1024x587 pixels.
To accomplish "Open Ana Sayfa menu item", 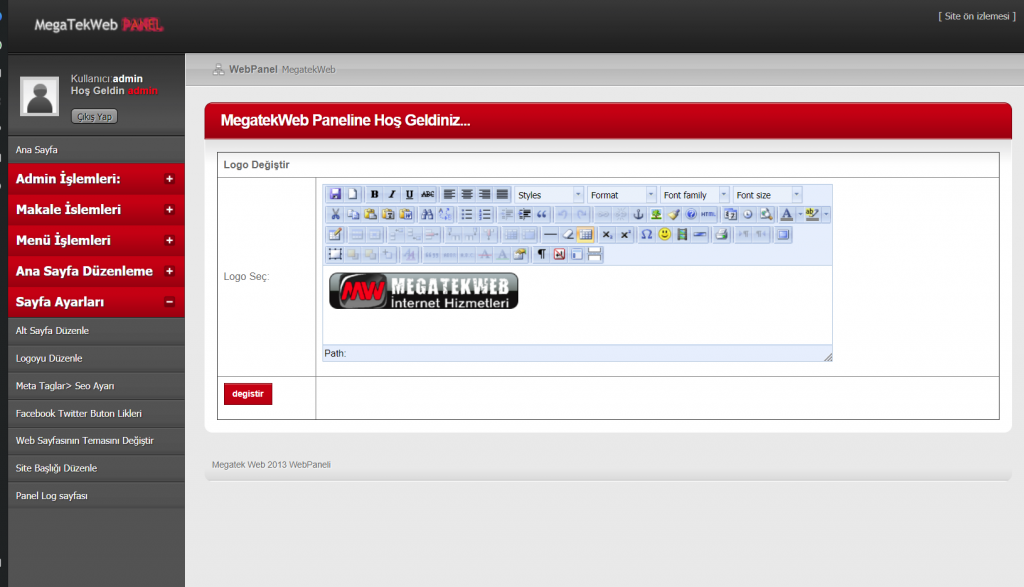I will pos(97,150).
